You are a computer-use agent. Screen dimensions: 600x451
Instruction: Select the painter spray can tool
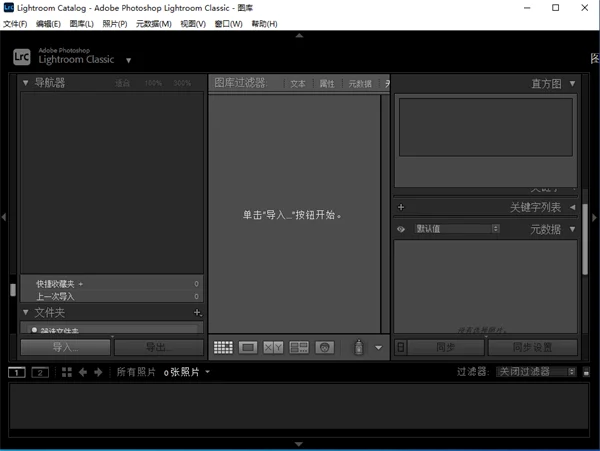click(359, 347)
